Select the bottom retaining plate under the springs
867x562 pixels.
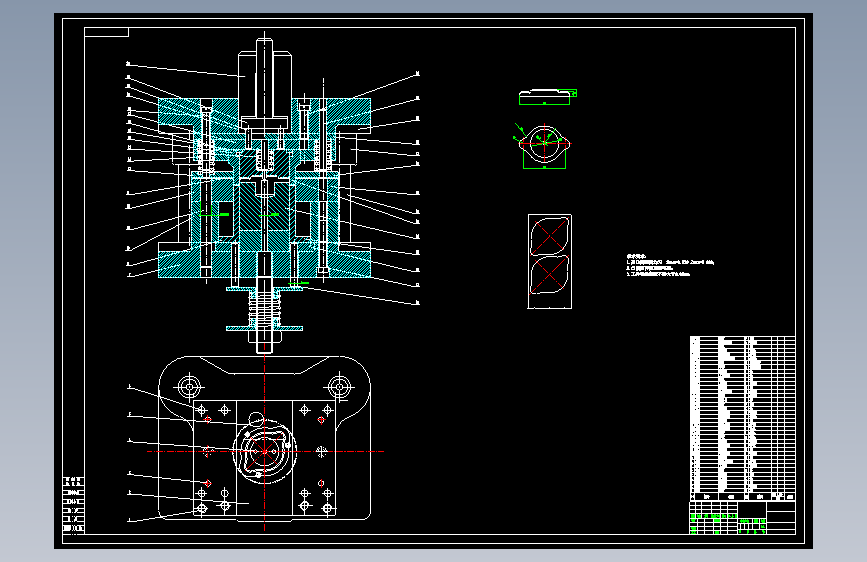264,329
